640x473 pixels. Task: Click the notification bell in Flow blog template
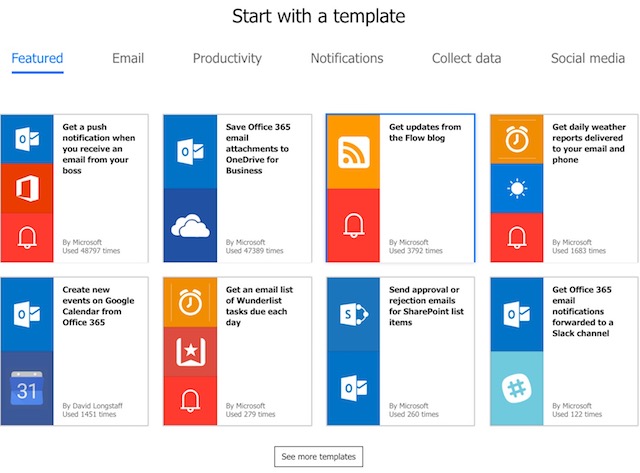tap(353, 225)
